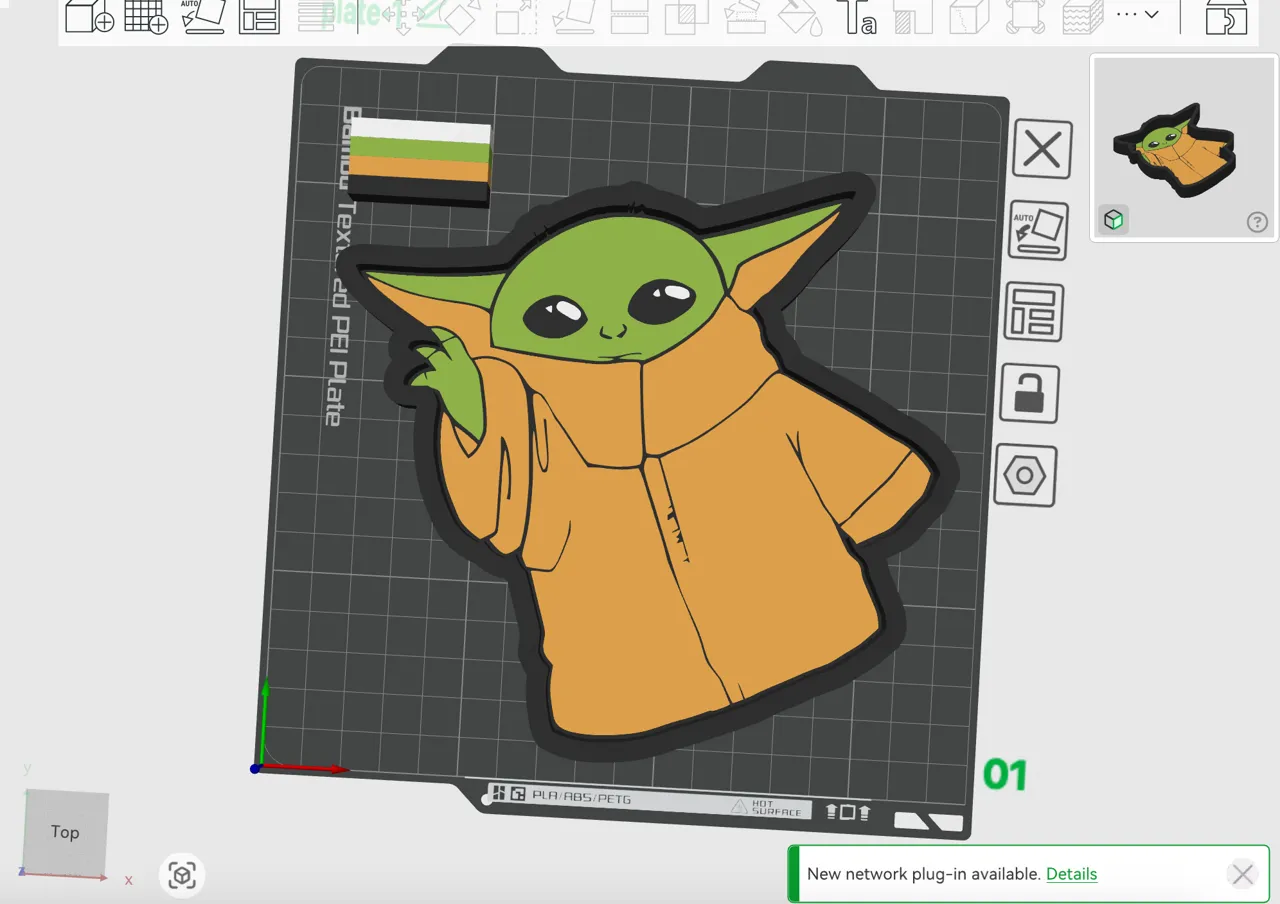Open the seam painting cube tool
1280x904 pixels.
969,16
